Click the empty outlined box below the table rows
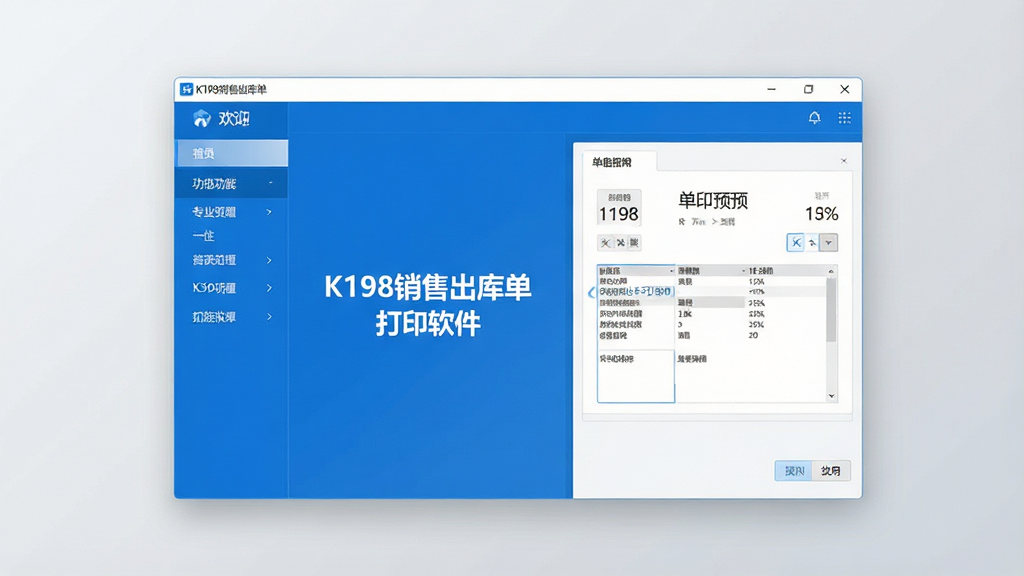The height and width of the screenshot is (576, 1024). tap(635, 376)
